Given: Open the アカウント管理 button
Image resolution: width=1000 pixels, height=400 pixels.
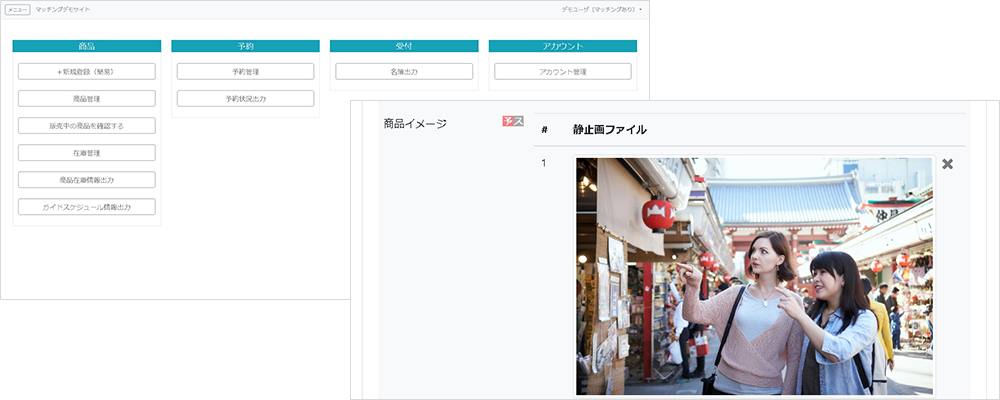Looking at the screenshot, I should click(x=562, y=71).
